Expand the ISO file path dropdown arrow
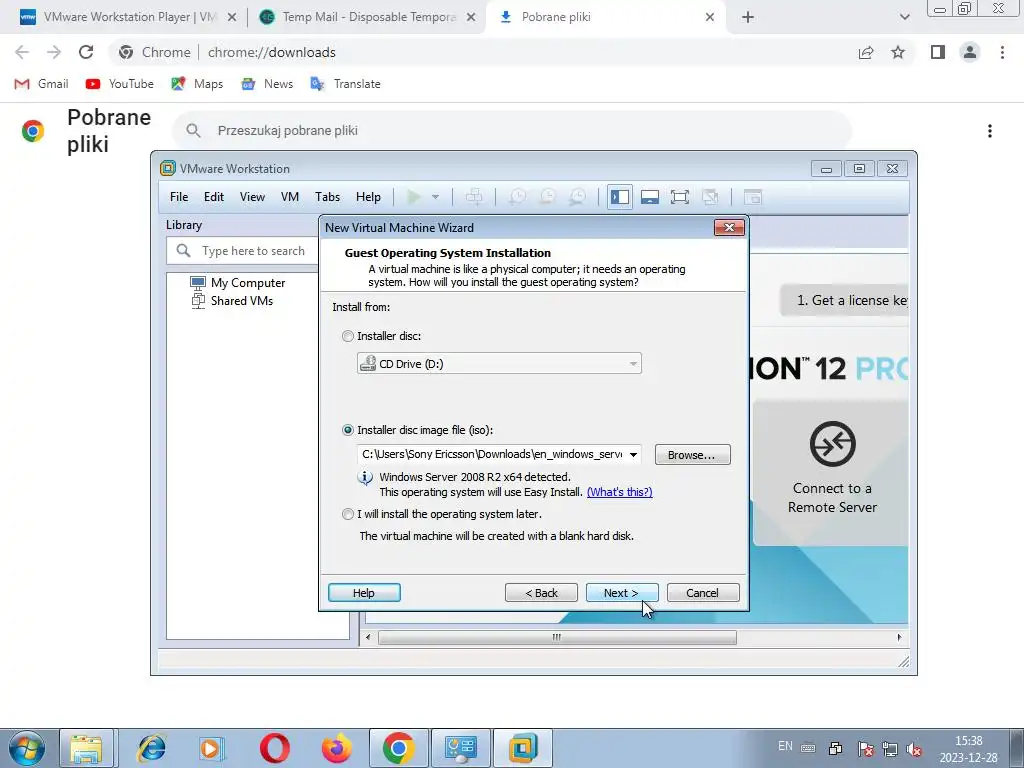Screen dimensions: 1024x768 pyautogui.click(x=633, y=455)
